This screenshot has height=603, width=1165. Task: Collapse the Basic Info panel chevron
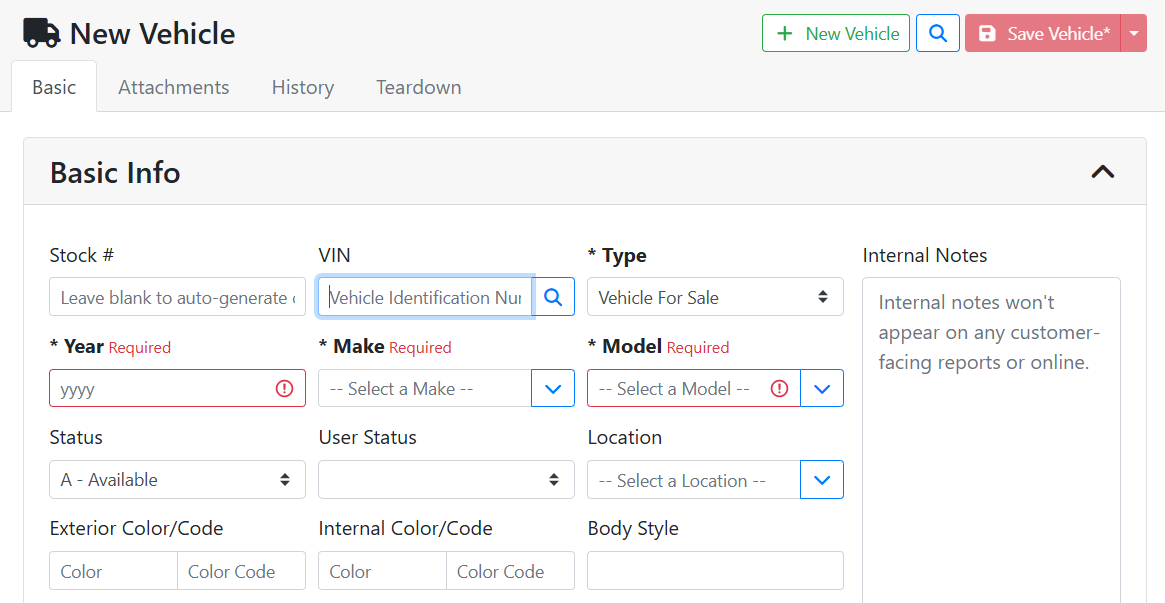[x=1102, y=172]
